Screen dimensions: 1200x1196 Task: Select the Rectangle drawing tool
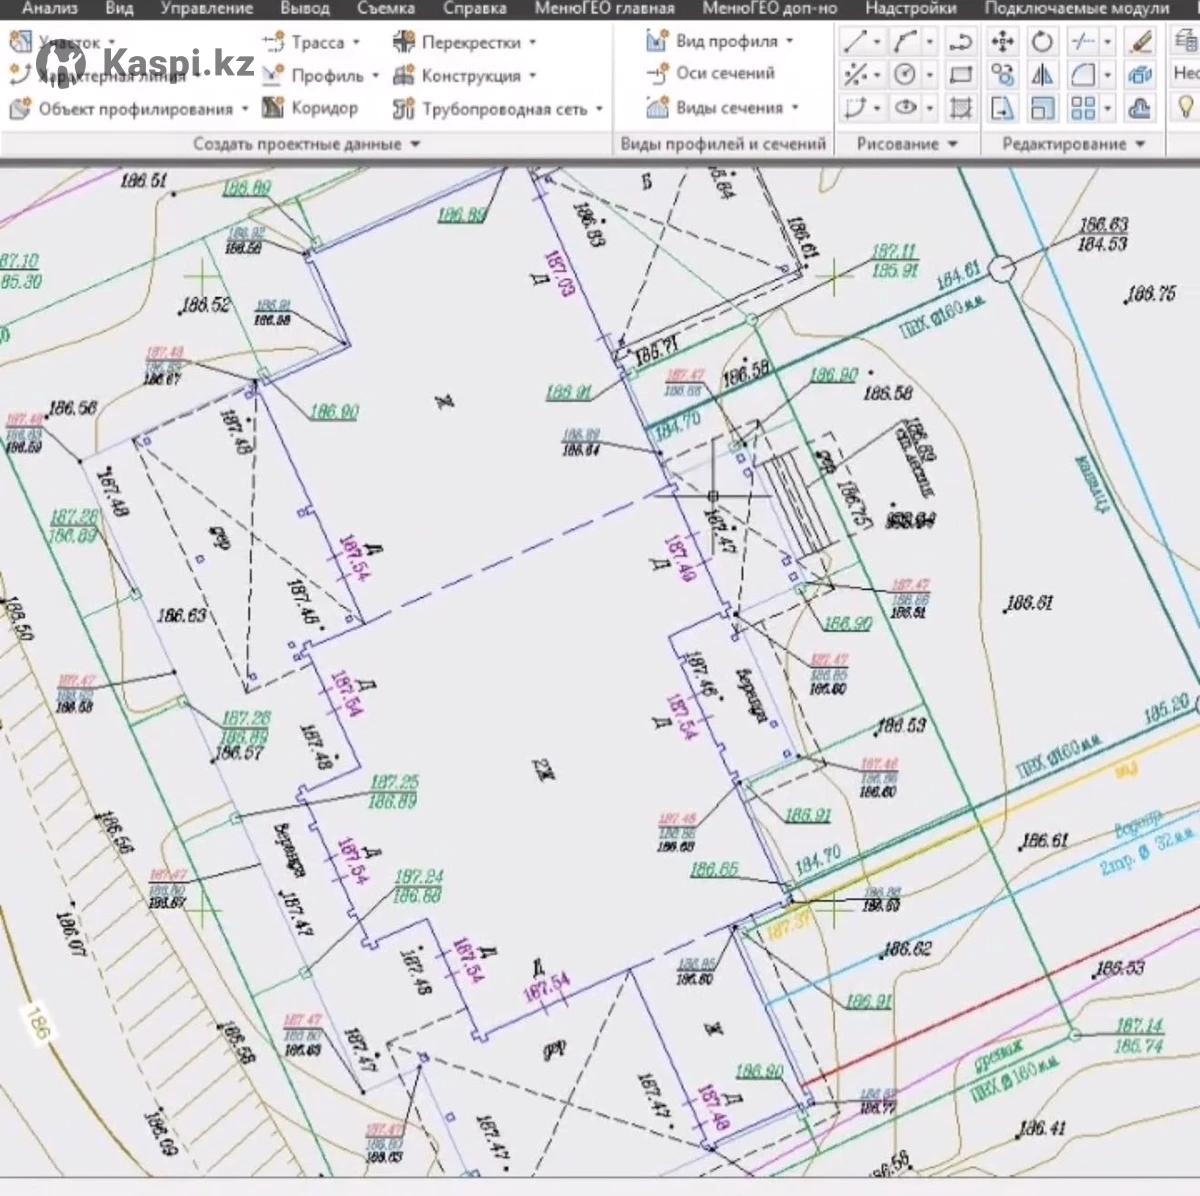click(960, 76)
